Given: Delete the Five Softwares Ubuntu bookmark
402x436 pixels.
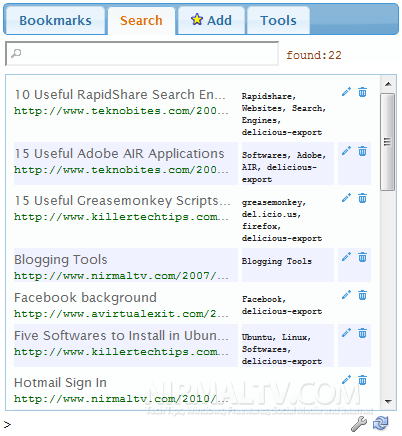Looking at the screenshot, I should coord(362,333).
